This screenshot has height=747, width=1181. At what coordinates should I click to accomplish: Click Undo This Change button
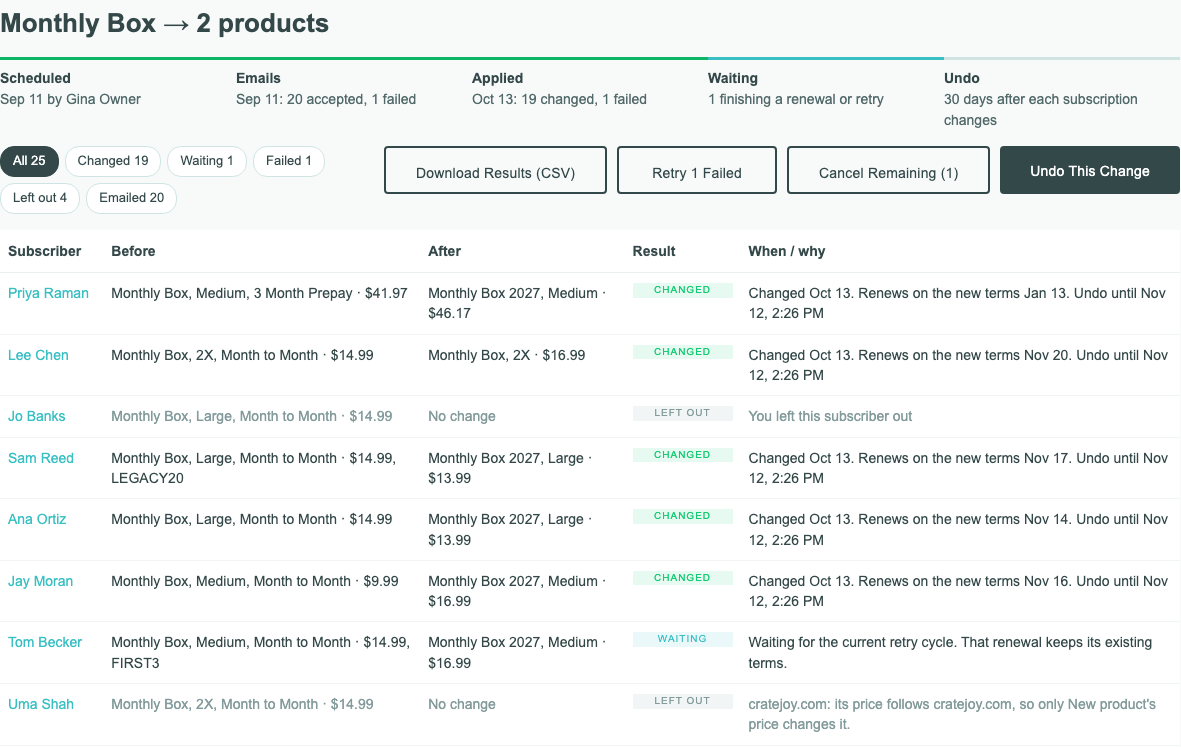coord(1089,170)
